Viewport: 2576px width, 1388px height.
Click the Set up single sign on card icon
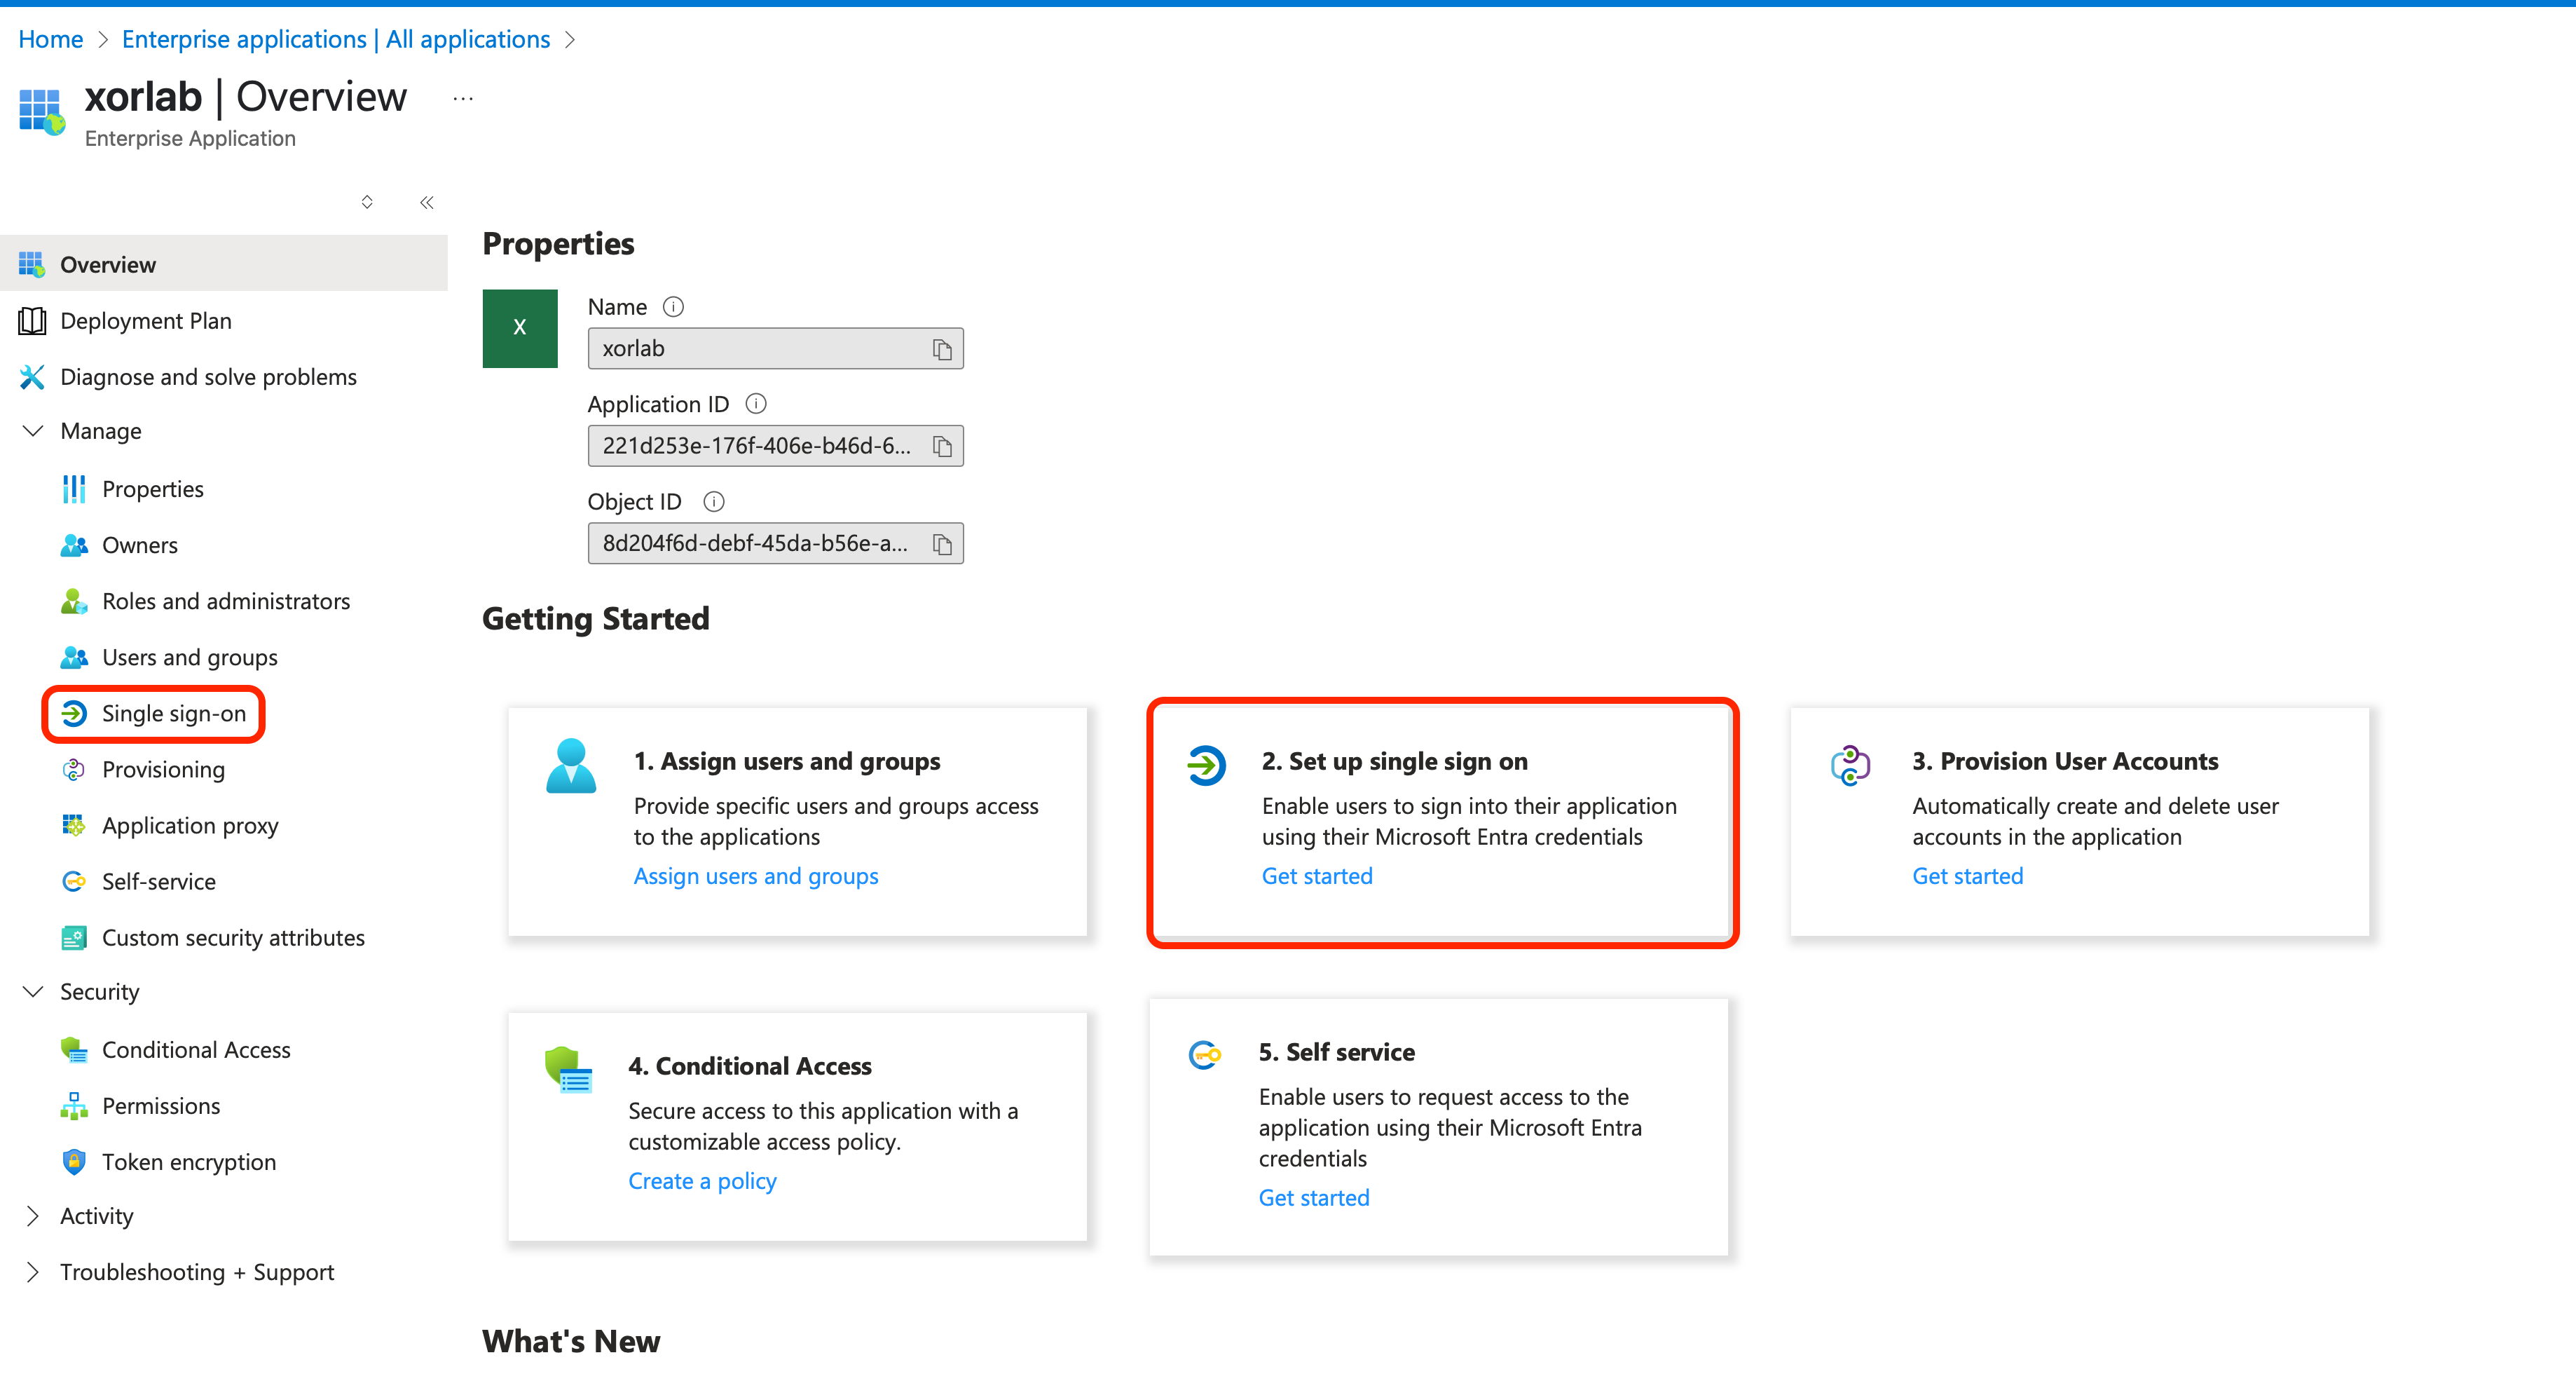tap(1206, 766)
